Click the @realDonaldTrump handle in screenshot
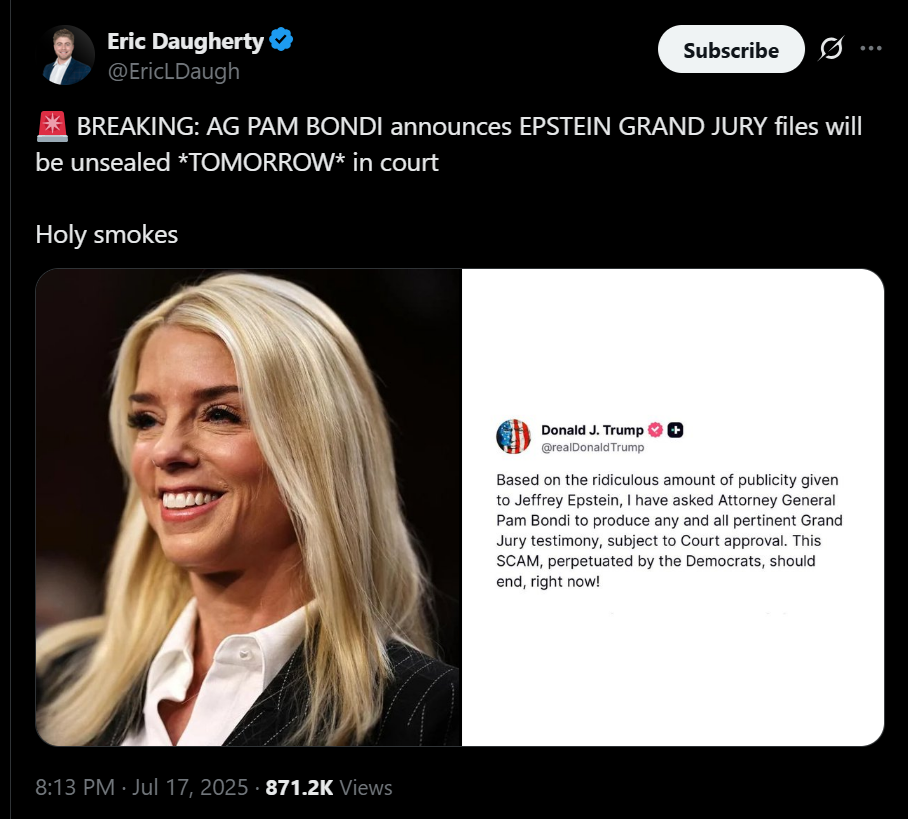This screenshot has width=908, height=819. 592,447
